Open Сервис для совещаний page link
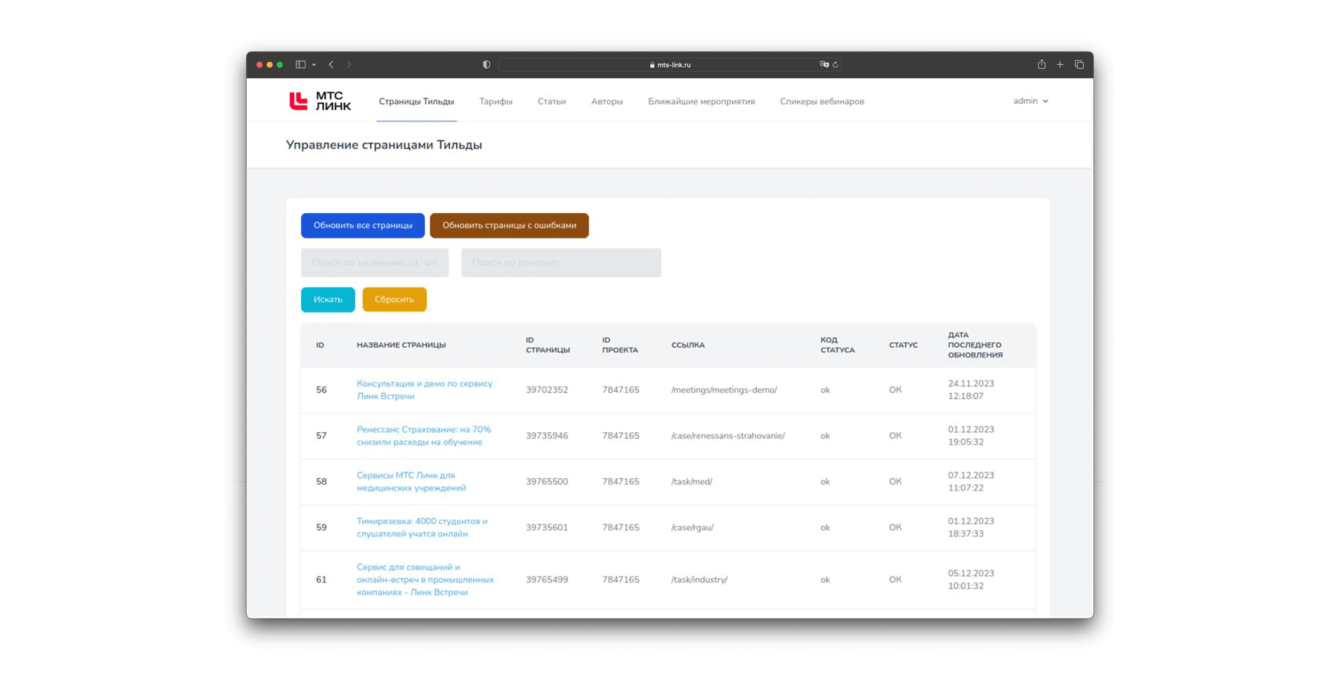The height and width of the screenshot is (688, 1340). click(x=425, y=580)
